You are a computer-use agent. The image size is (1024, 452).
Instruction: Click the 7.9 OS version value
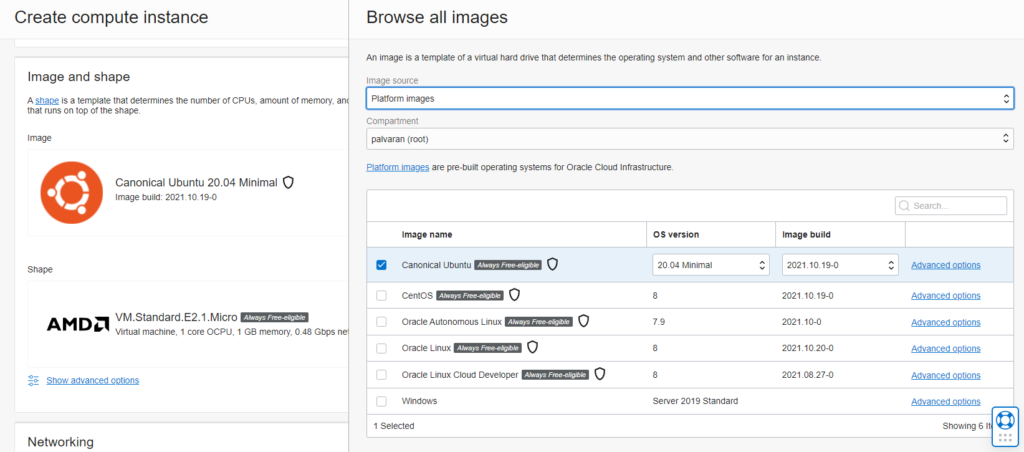tap(658, 322)
